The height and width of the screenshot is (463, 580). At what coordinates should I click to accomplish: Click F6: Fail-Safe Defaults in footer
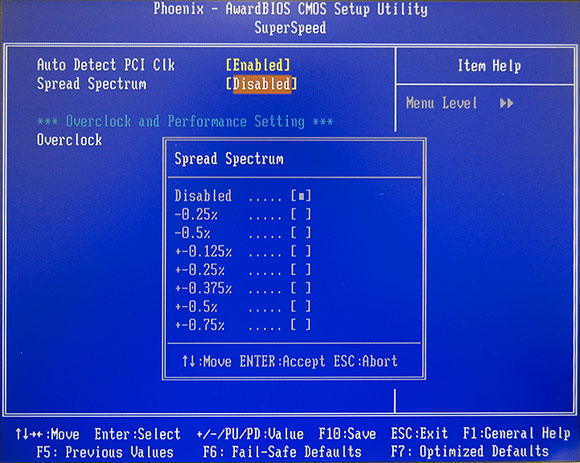point(282,452)
